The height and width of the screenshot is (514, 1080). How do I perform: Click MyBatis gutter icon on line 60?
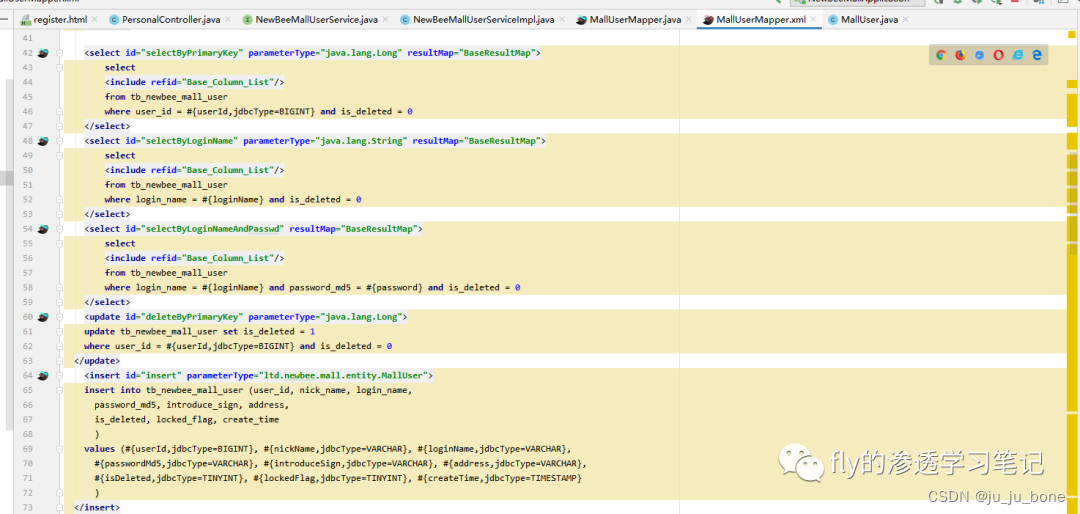pos(43,317)
